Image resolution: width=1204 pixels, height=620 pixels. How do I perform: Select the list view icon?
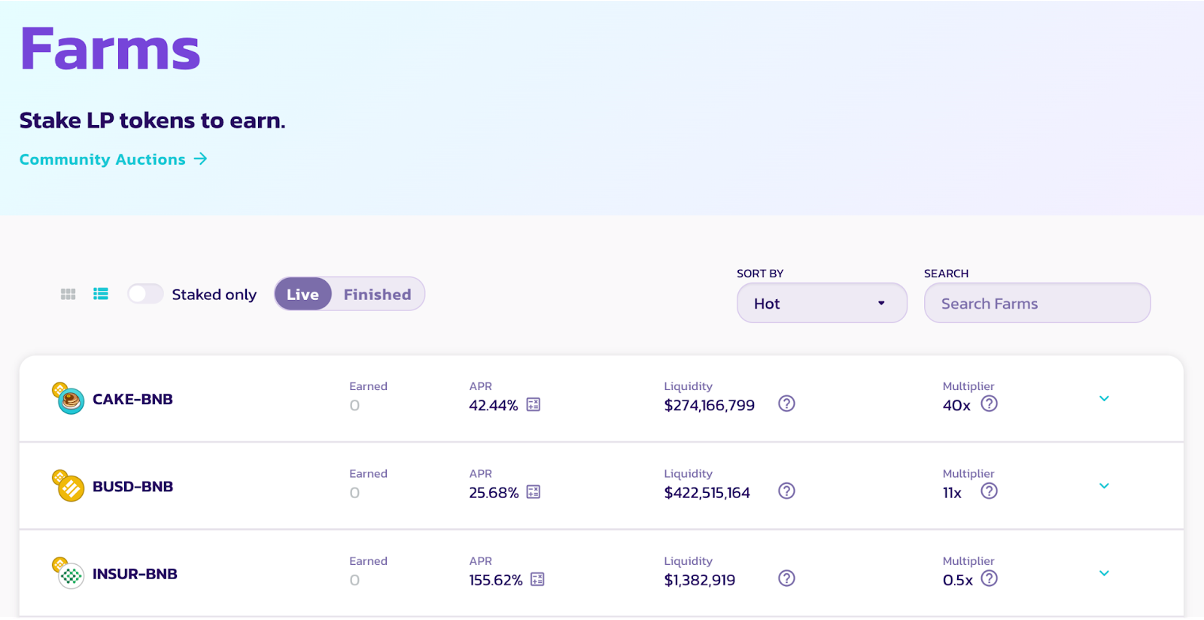tap(101, 294)
